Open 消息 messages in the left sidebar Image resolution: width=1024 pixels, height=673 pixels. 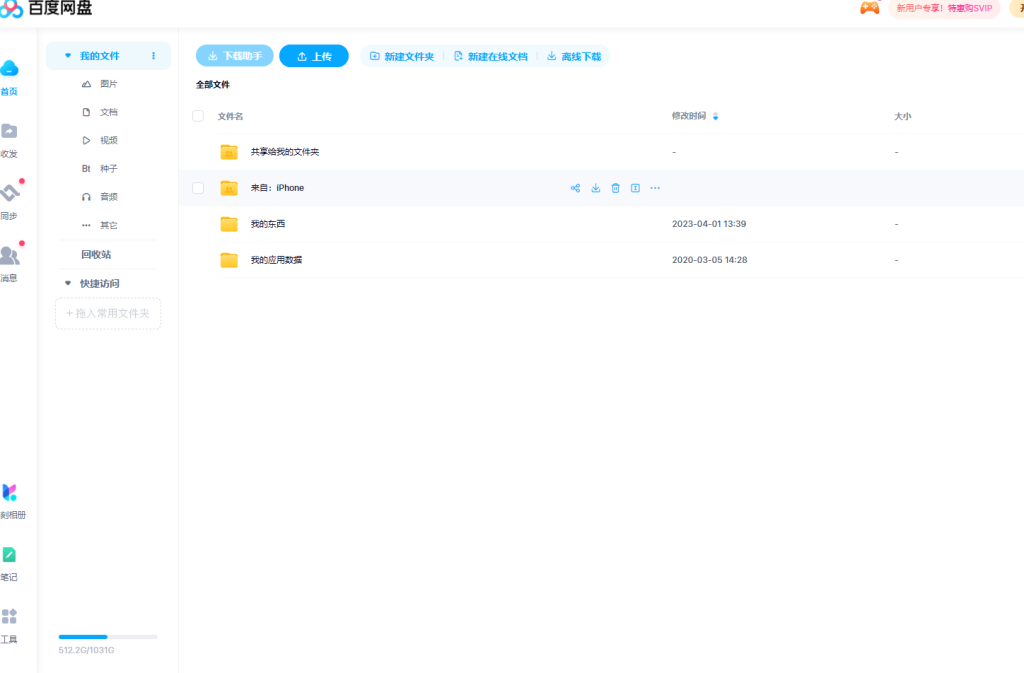click(x=9, y=262)
